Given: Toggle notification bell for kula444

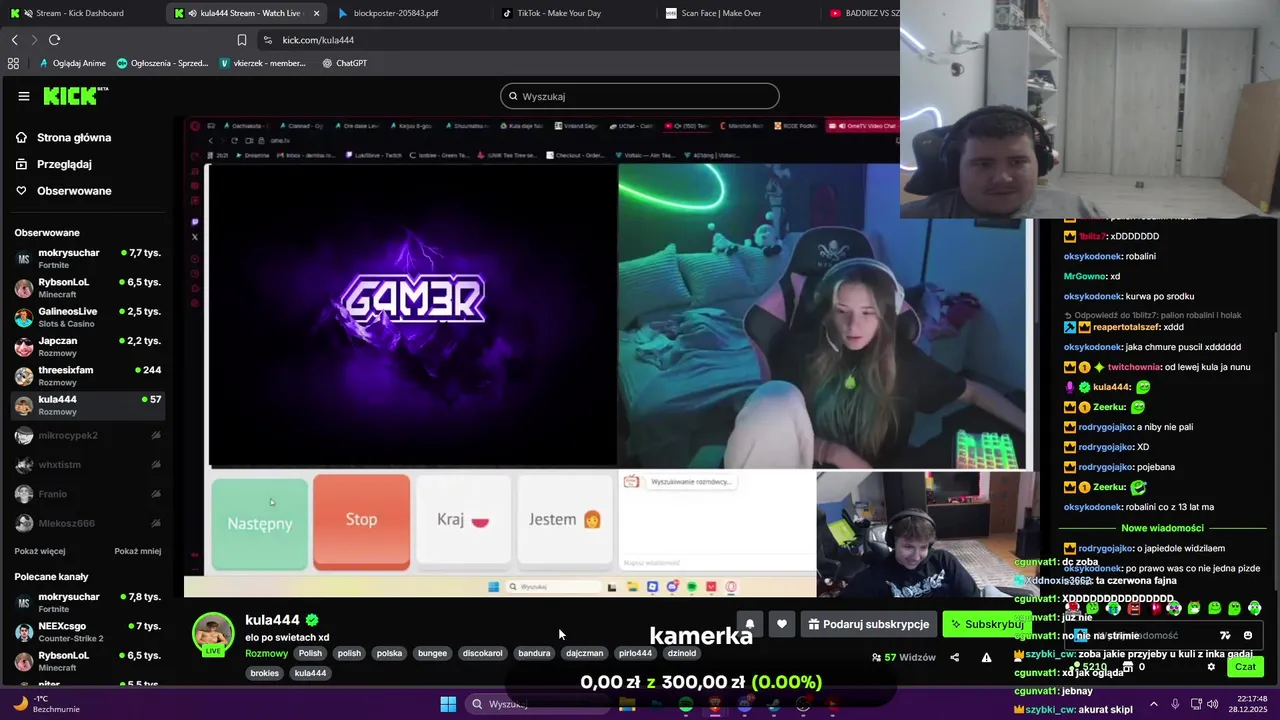Looking at the screenshot, I should (x=749, y=624).
